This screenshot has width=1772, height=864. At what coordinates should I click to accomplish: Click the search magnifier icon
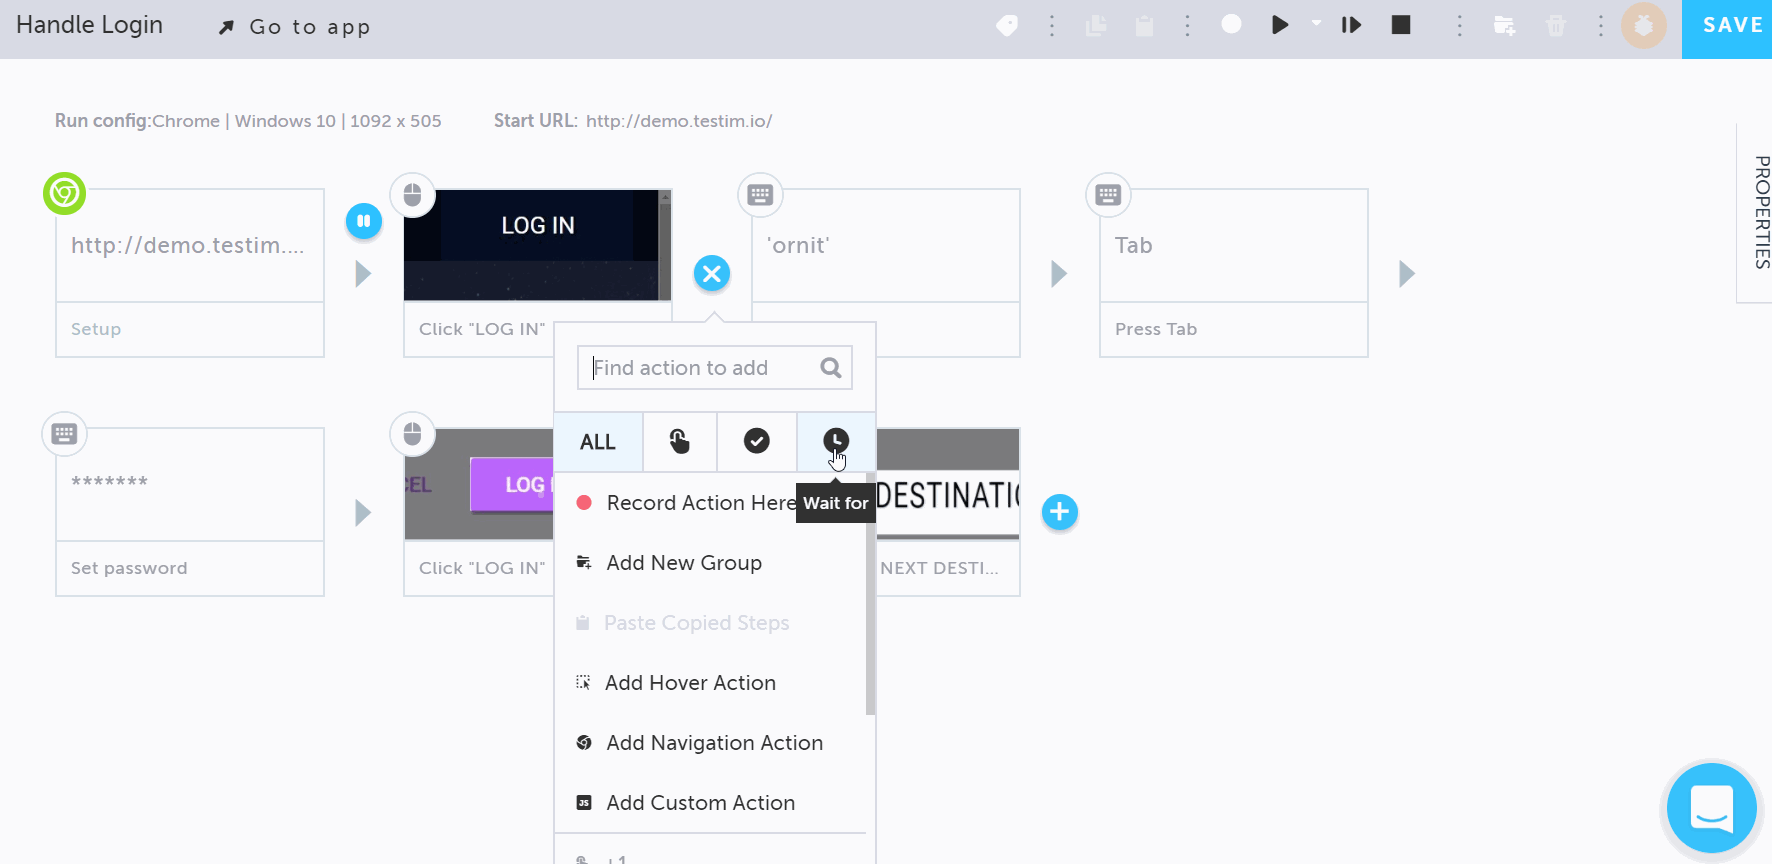(831, 368)
